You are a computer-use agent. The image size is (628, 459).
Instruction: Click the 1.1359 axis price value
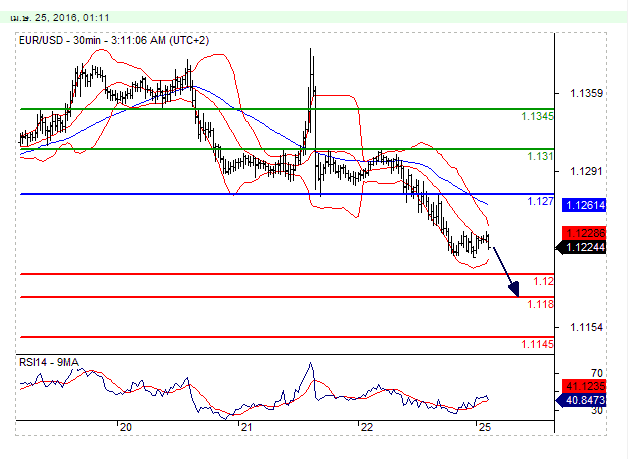pos(586,93)
